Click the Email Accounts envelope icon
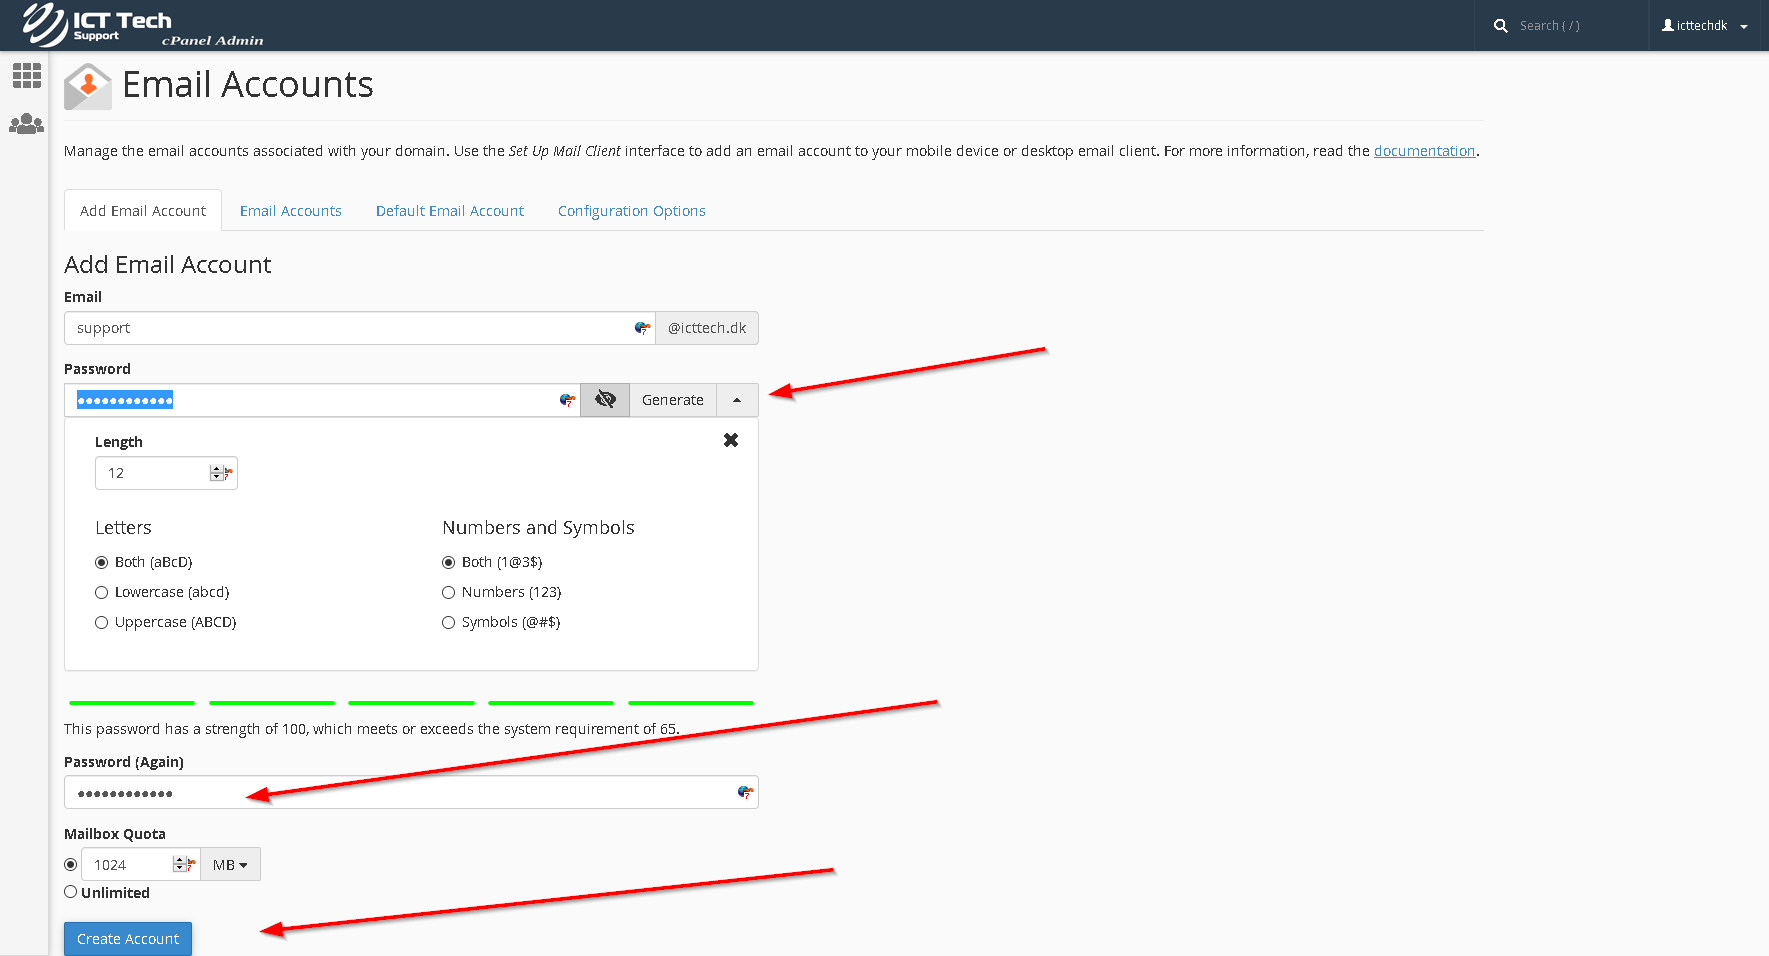The image size is (1769, 956). click(87, 86)
